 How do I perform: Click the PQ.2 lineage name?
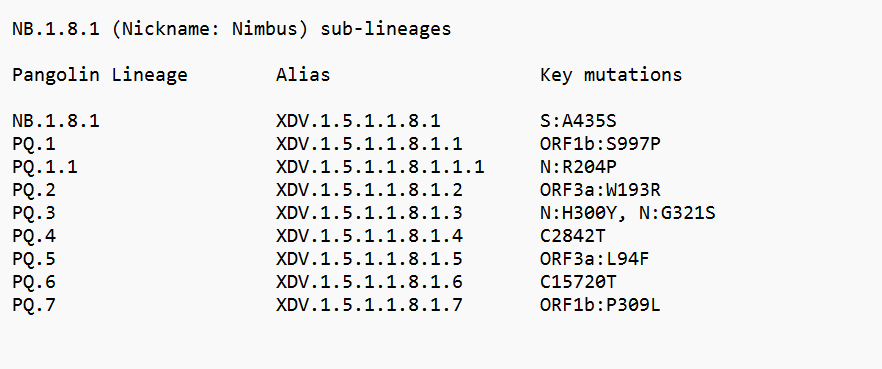[34, 190]
